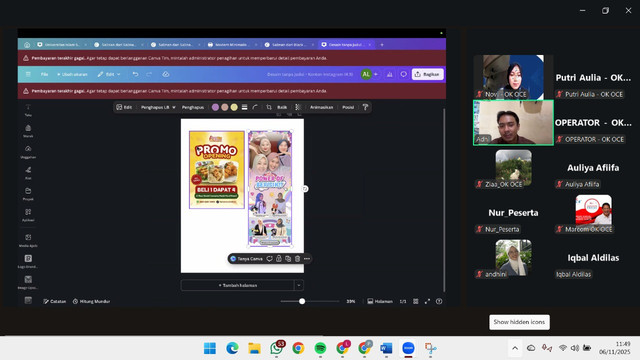Open Penghapus LB dropdown
The image size is (640, 360).
(158, 107)
